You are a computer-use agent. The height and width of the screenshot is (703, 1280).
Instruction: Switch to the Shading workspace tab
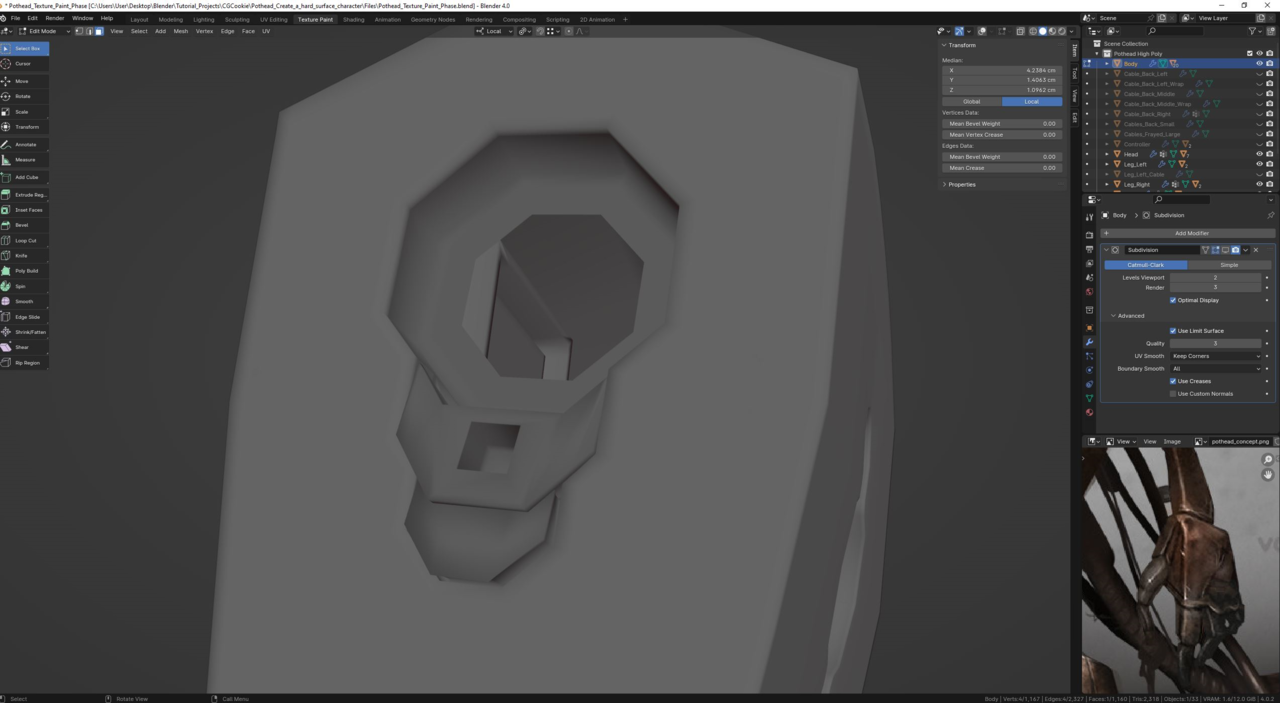click(x=354, y=19)
